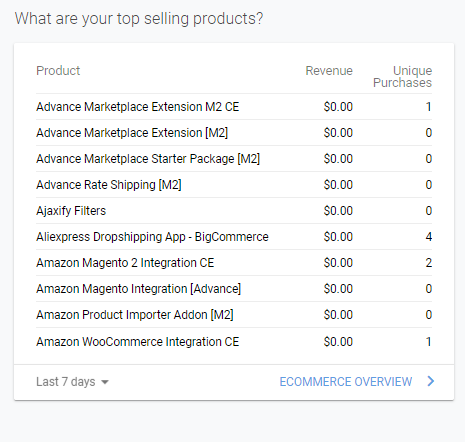This screenshot has width=465, height=442.
Task: Click the Revenue column header
Action: [329, 71]
